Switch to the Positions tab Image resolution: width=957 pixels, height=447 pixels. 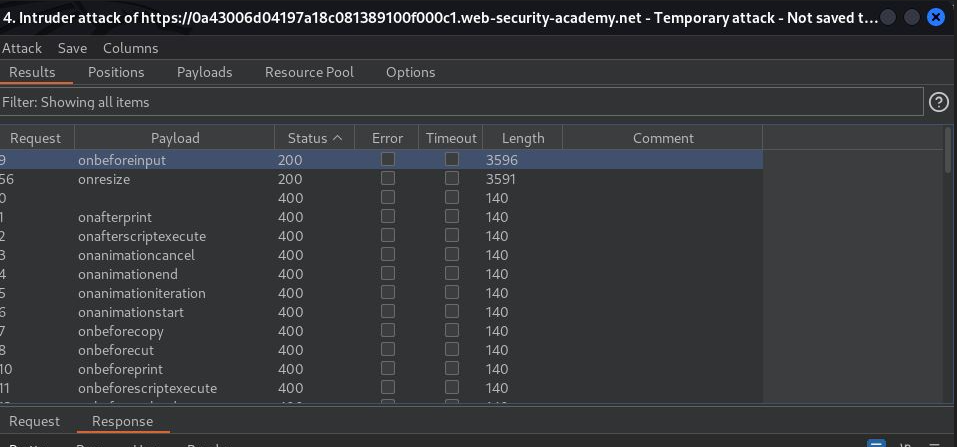pos(116,72)
